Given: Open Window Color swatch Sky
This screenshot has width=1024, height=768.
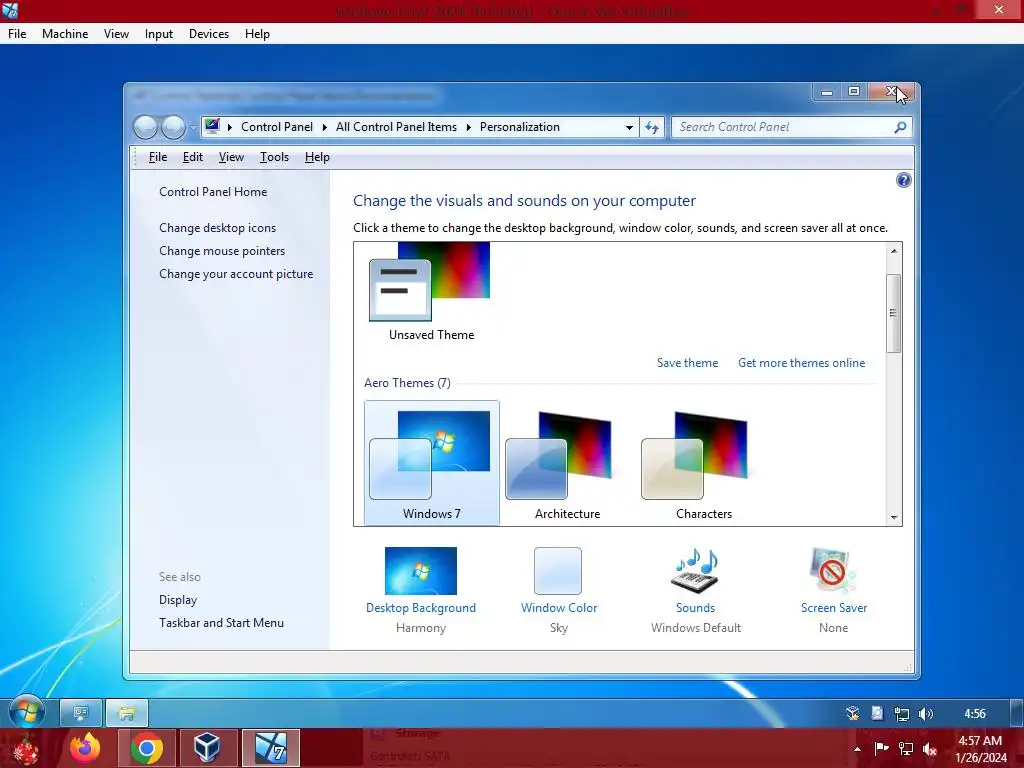Looking at the screenshot, I should coord(558,571).
